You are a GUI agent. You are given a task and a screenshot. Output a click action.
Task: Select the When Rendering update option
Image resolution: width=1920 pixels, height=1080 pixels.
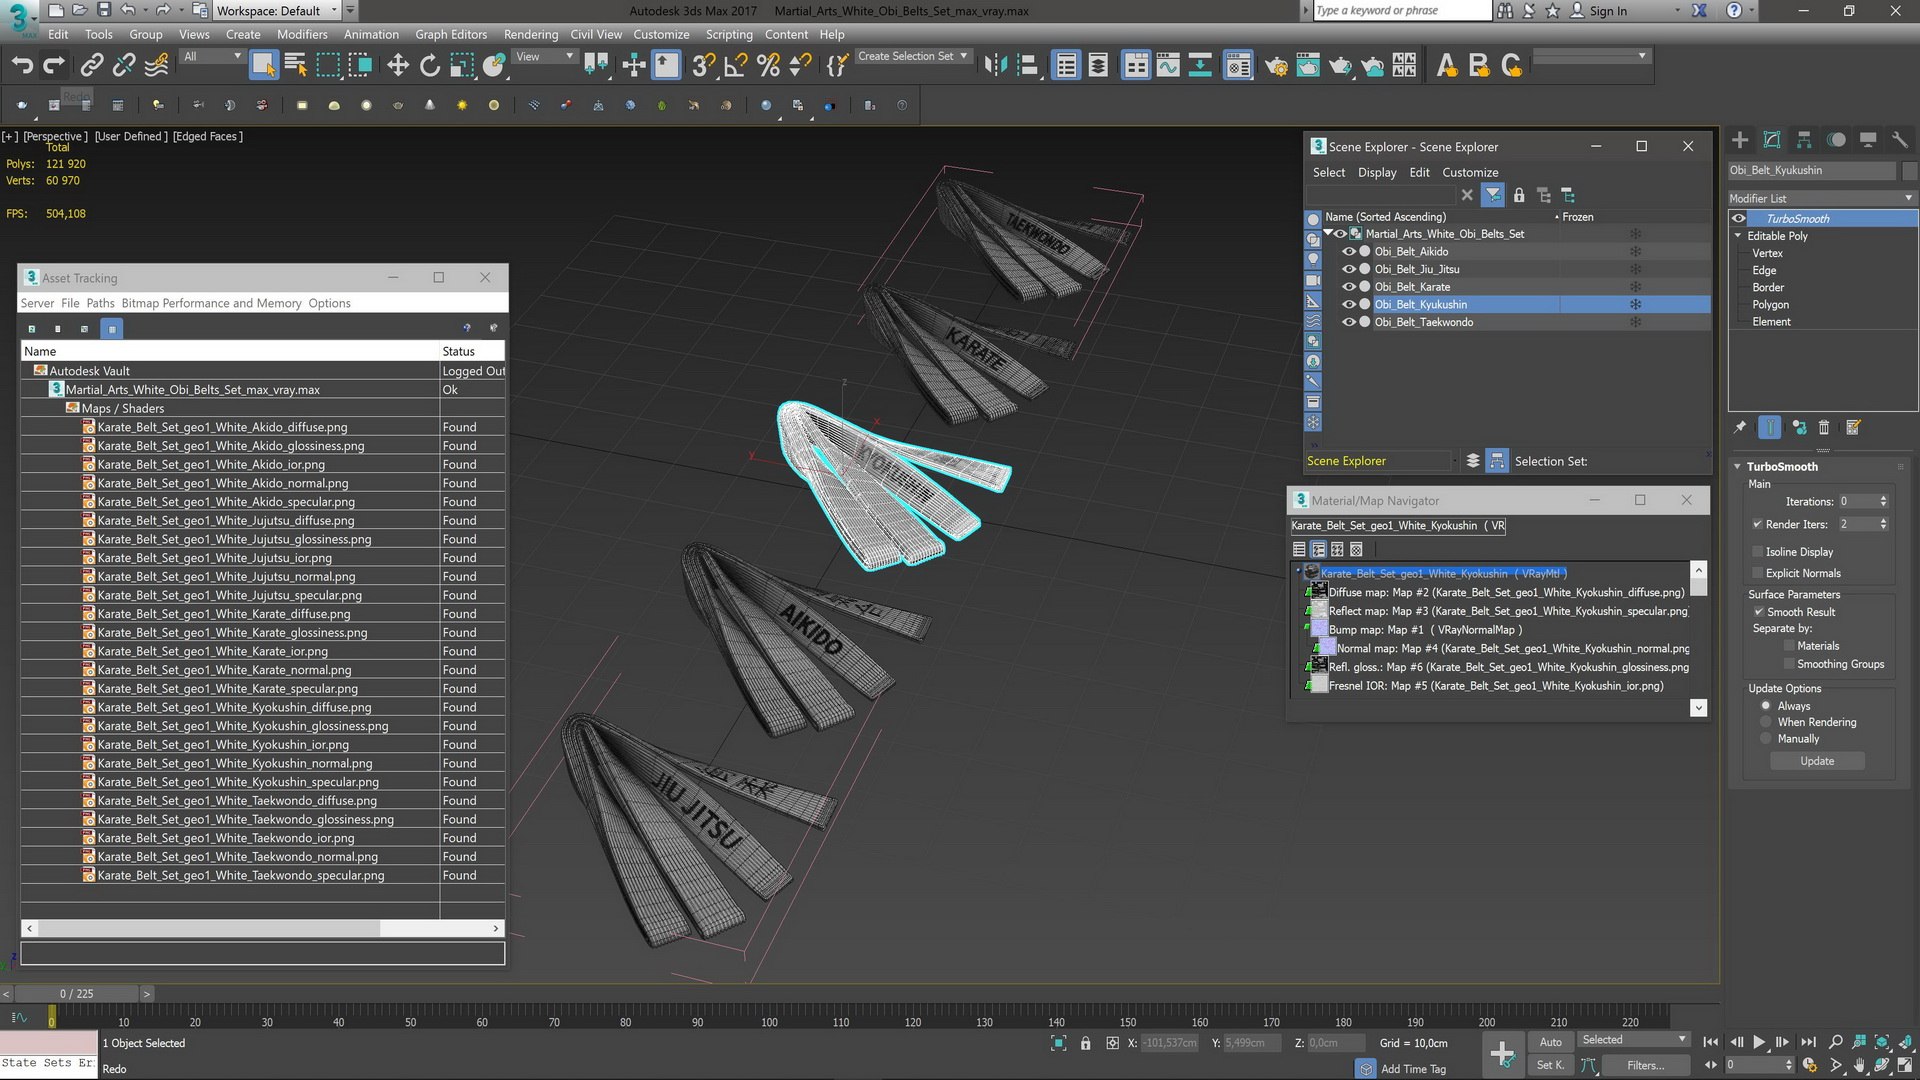1766,722
